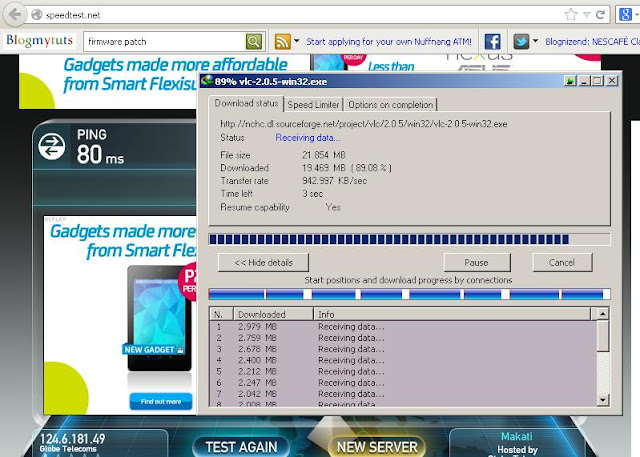Click the orange RSS feed icon

[x=282, y=42]
